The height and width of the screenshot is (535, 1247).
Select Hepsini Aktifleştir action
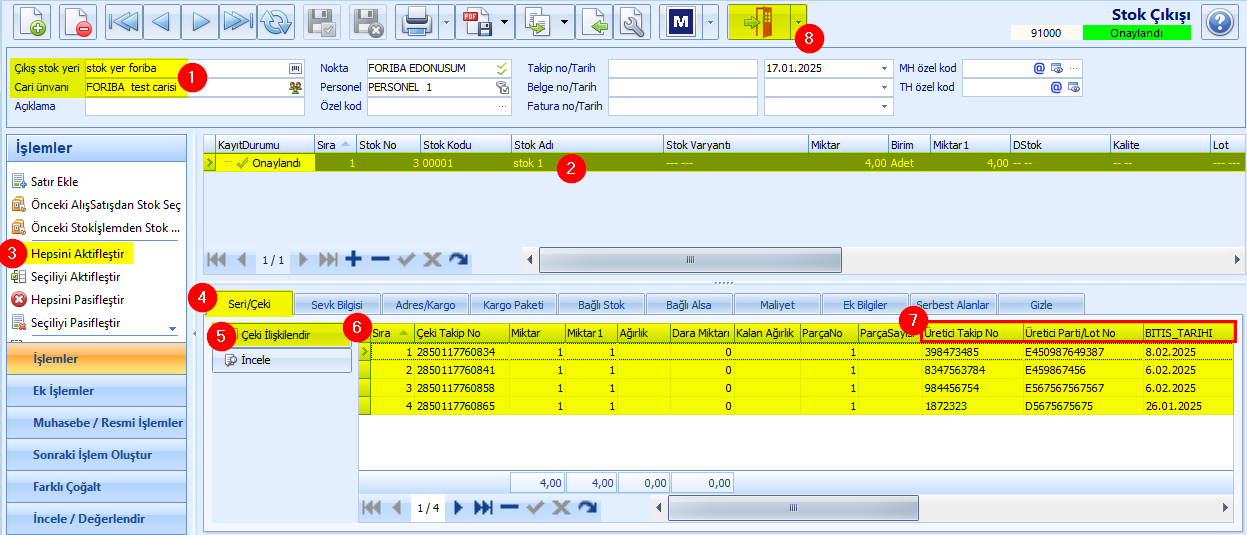[x=76, y=253]
